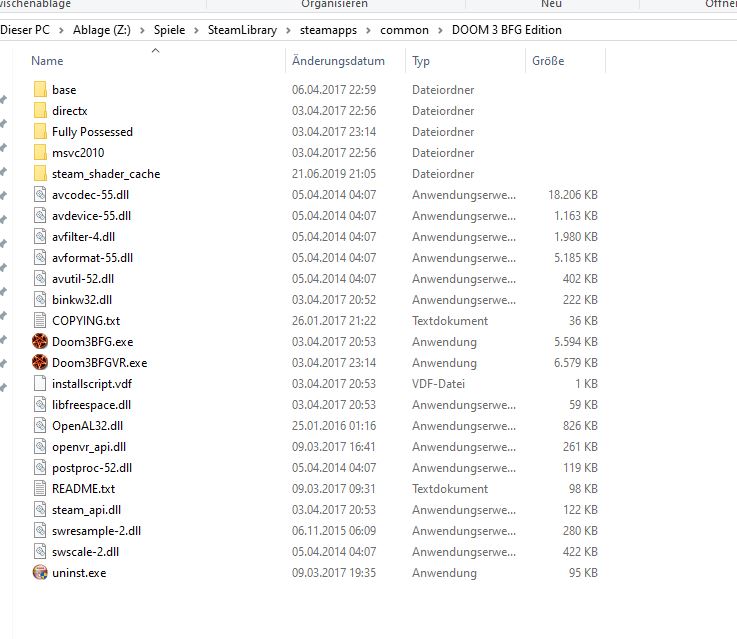The height and width of the screenshot is (639, 737).
Task: Click the OpenAL32.dll file icon
Action: (40, 426)
